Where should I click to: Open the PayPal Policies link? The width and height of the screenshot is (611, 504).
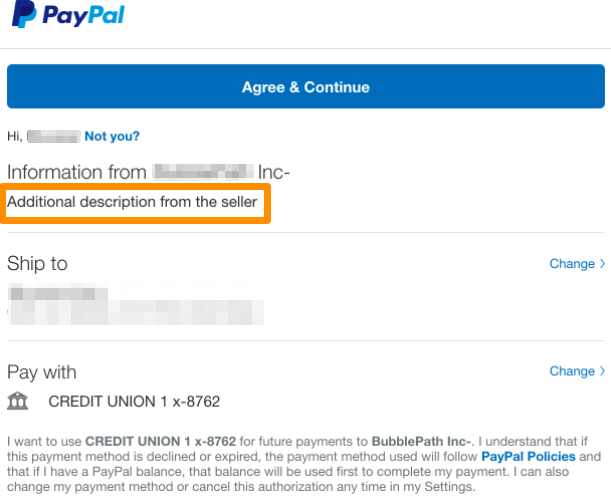529,456
